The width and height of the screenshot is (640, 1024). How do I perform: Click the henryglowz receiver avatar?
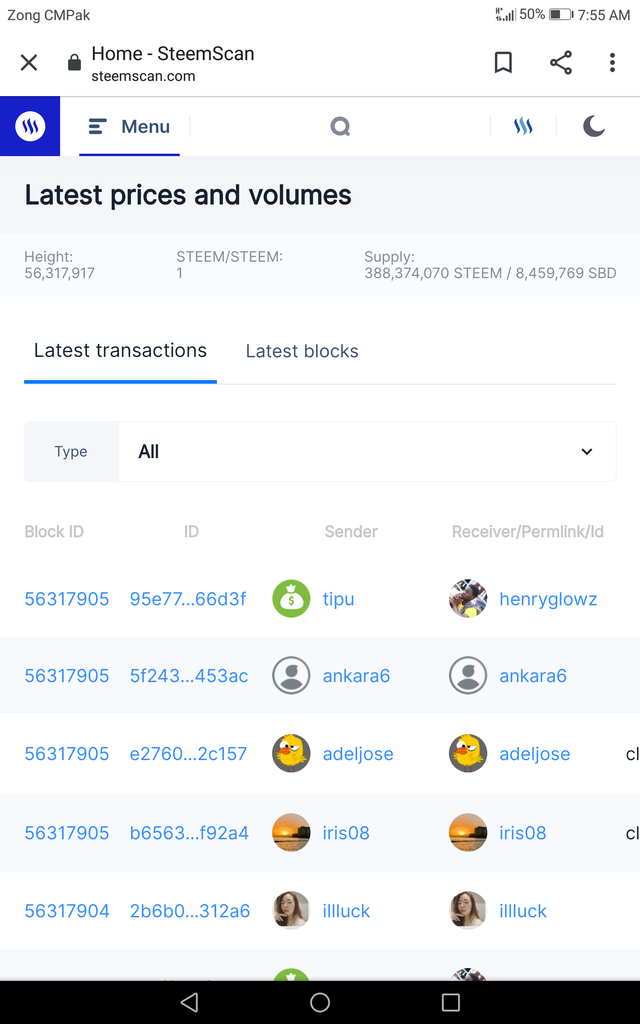point(468,599)
